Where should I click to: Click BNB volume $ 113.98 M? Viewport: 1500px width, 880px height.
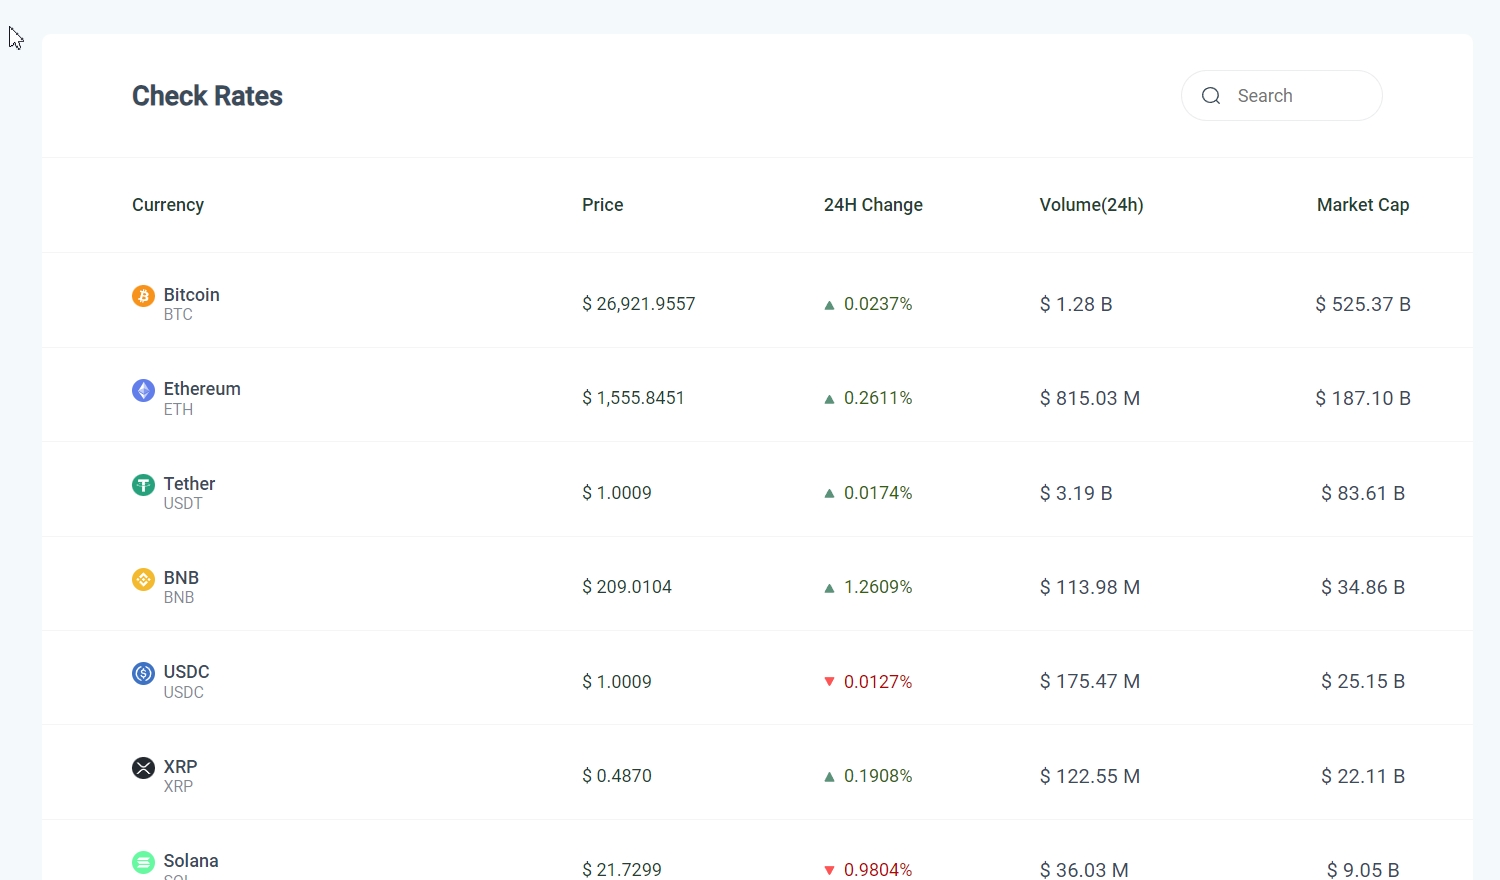pos(1090,587)
